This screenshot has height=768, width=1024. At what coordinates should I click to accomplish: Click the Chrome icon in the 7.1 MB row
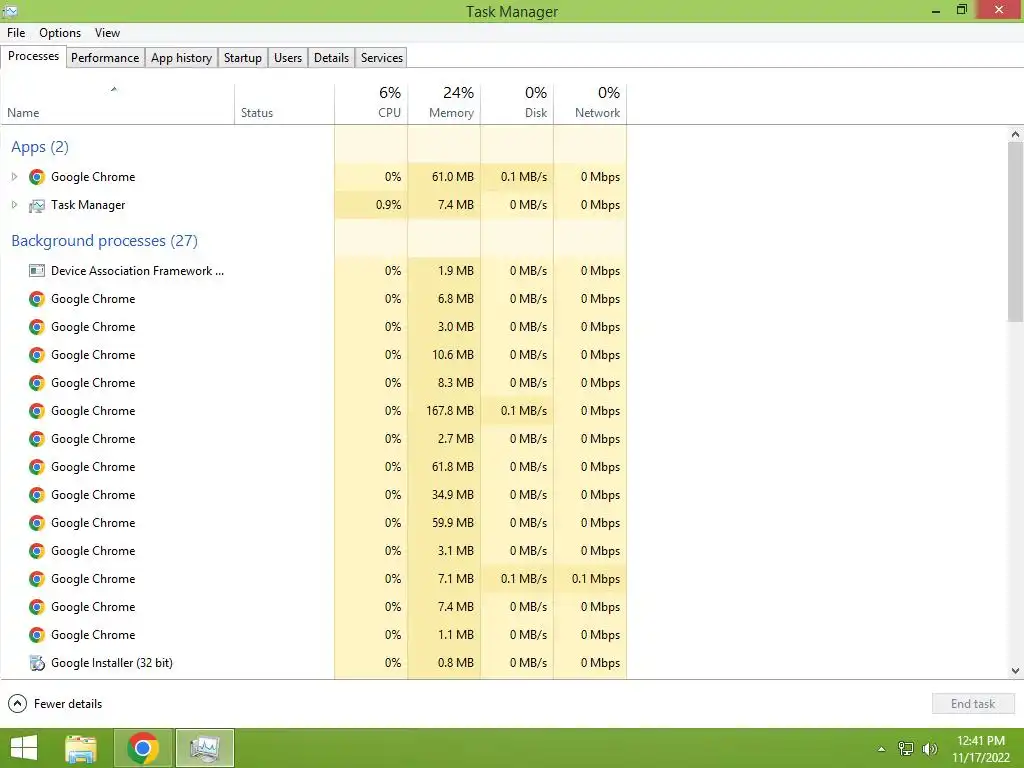[37, 579]
